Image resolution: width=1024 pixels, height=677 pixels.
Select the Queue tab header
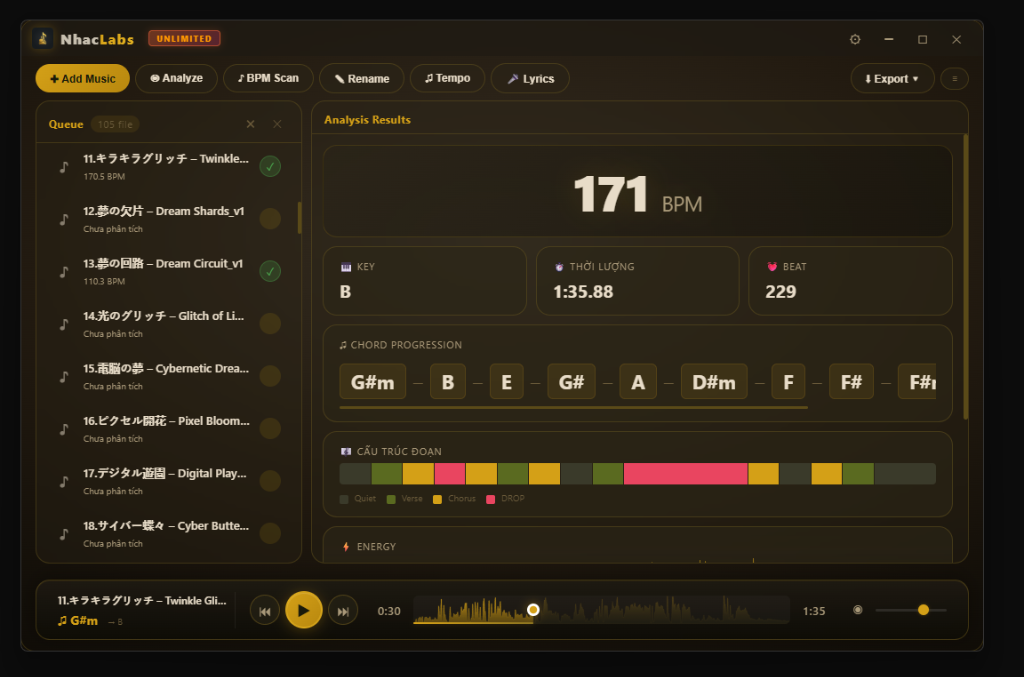click(x=64, y=124)
